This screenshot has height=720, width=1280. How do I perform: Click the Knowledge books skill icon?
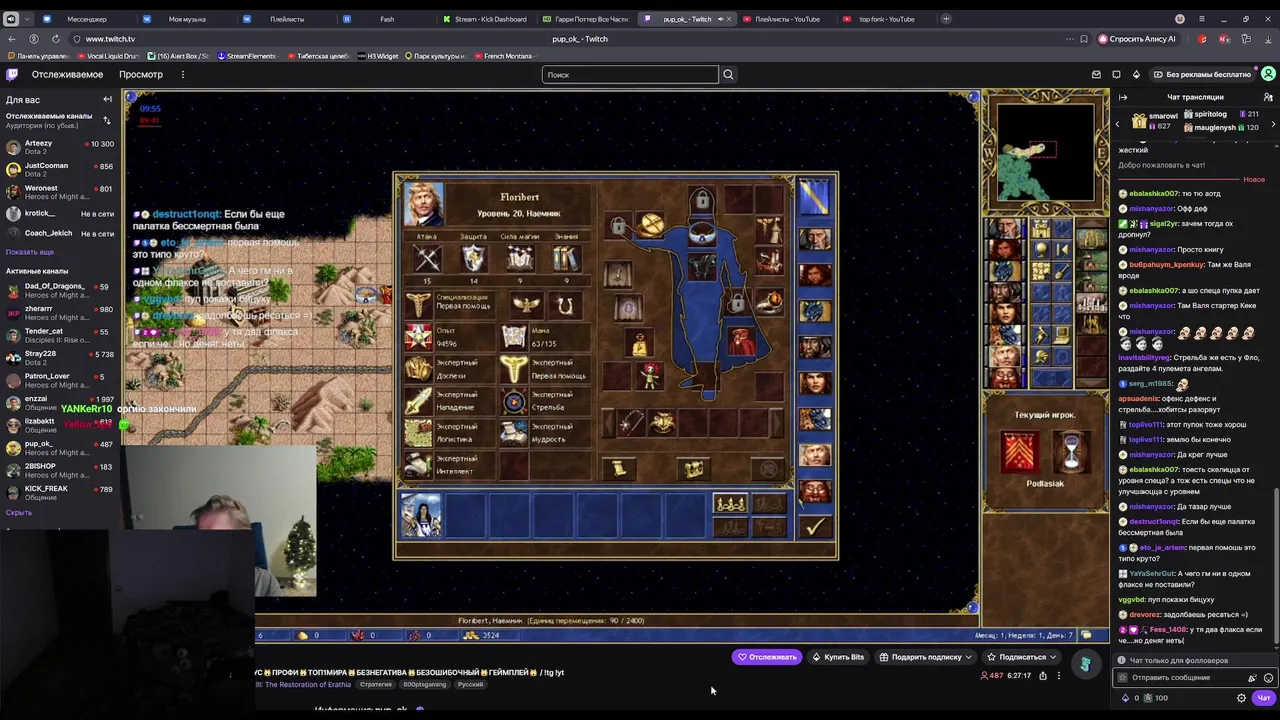click(566, 259)
